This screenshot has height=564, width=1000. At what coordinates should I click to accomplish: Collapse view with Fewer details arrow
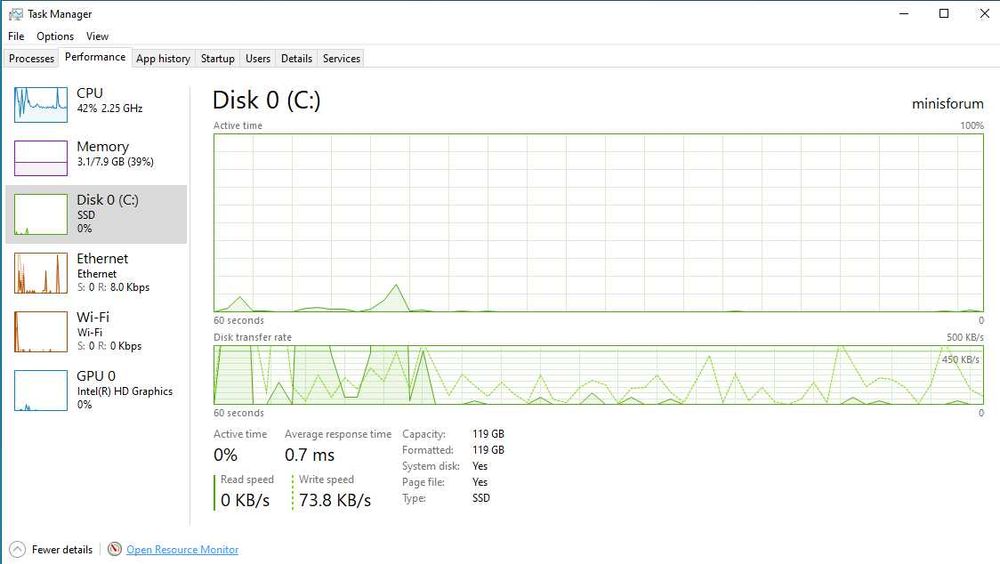[x=17, y=549]
